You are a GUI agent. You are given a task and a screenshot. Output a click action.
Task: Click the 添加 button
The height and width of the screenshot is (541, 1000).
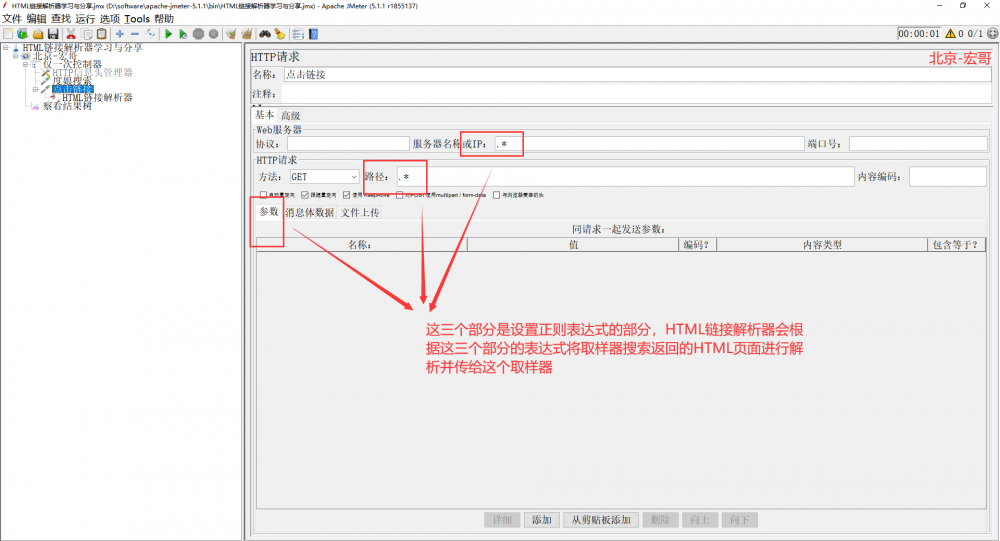(x=541, y=520)
